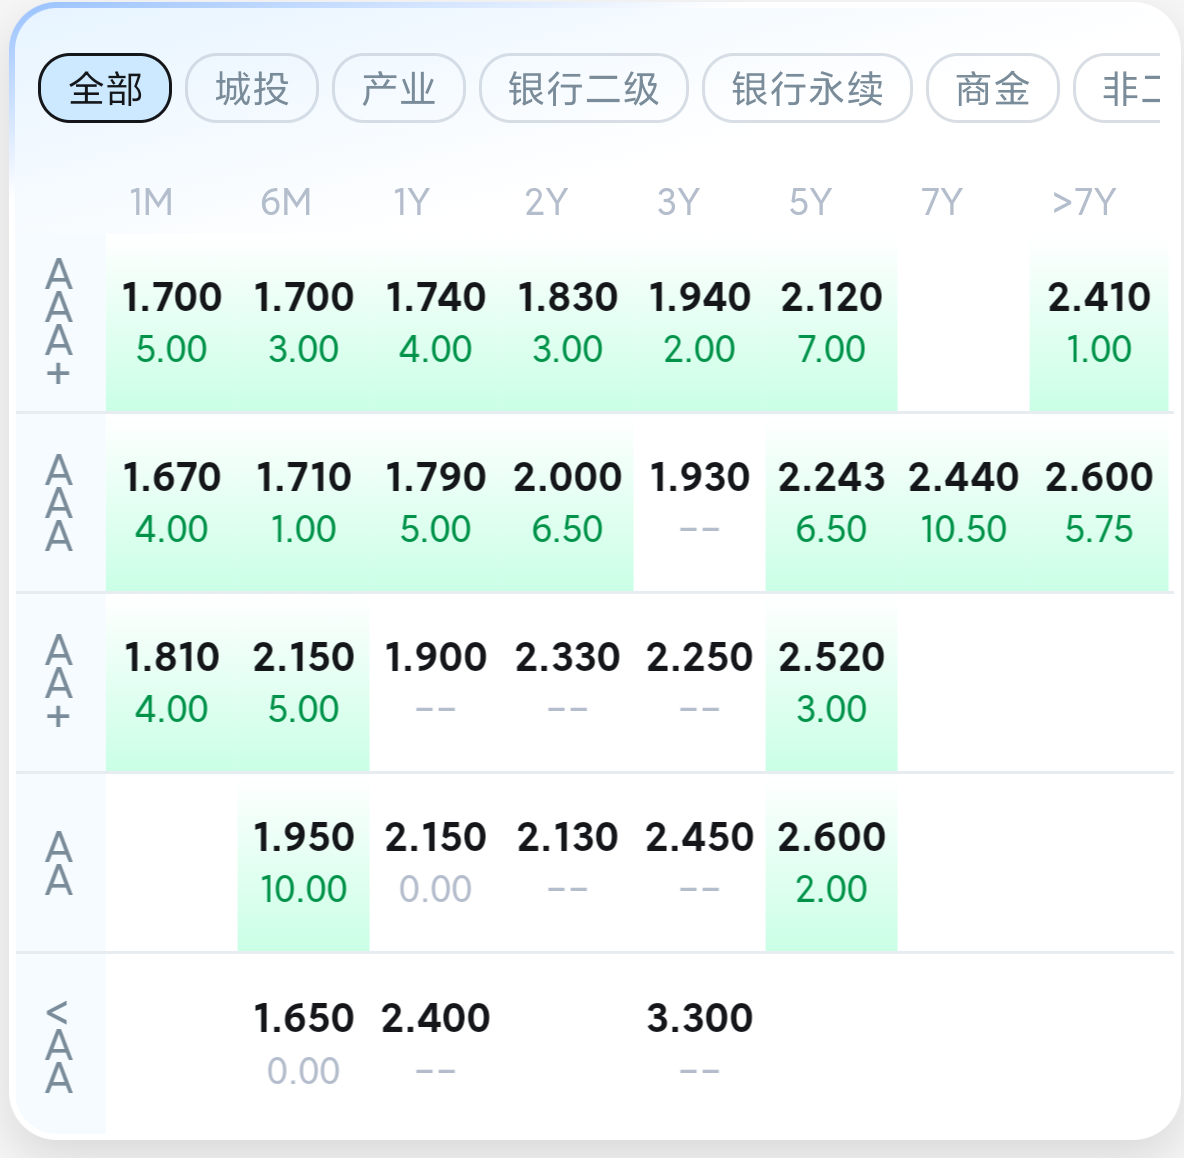The height and width of the screenshot is (1158, 1184).
Task: Switch to 银行永续 tab
Action: coord(807,89)
